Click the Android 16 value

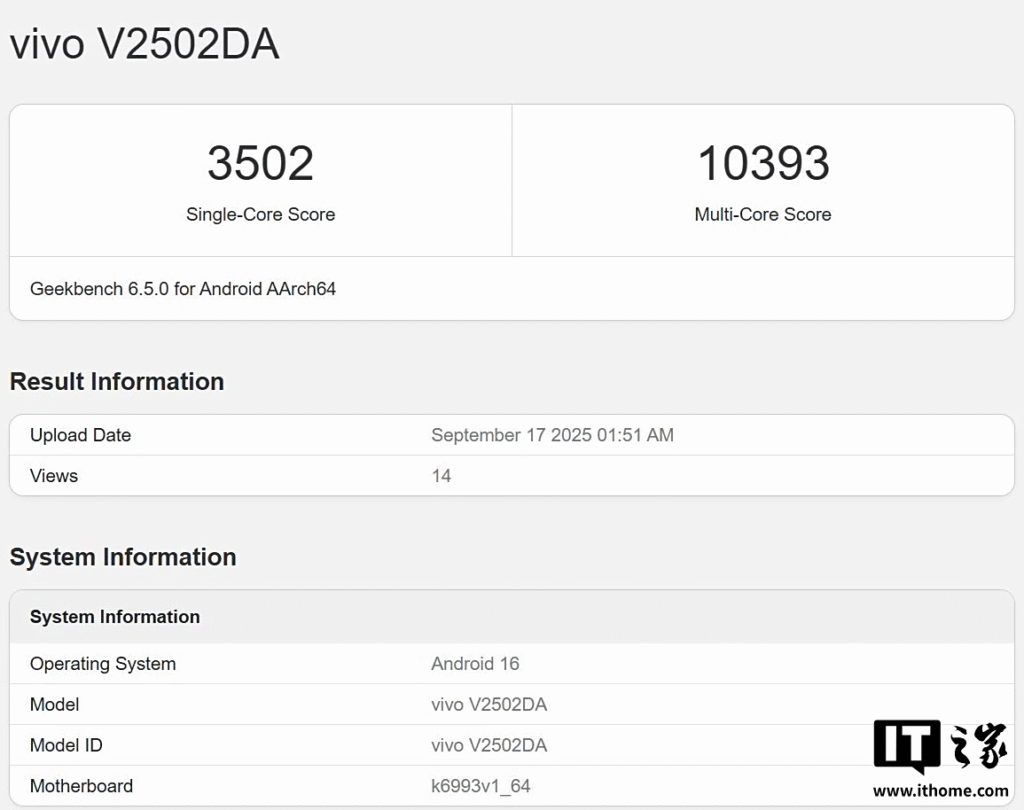(475, 664)
